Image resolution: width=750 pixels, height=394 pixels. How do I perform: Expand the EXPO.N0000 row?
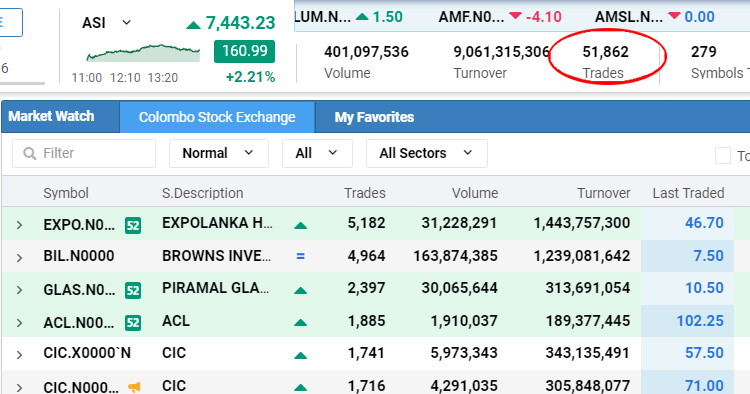(19, 225)
